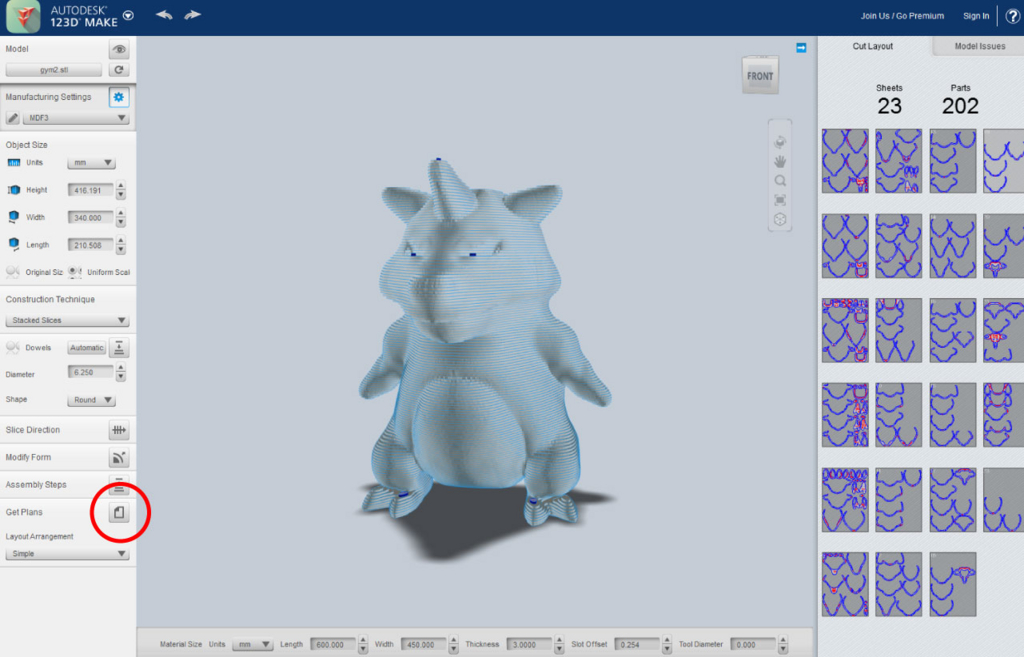This screenshot has width=1024, height=657.
Task: Edit the MDF3 material preset pencil
Action: [x=12, y=118]
